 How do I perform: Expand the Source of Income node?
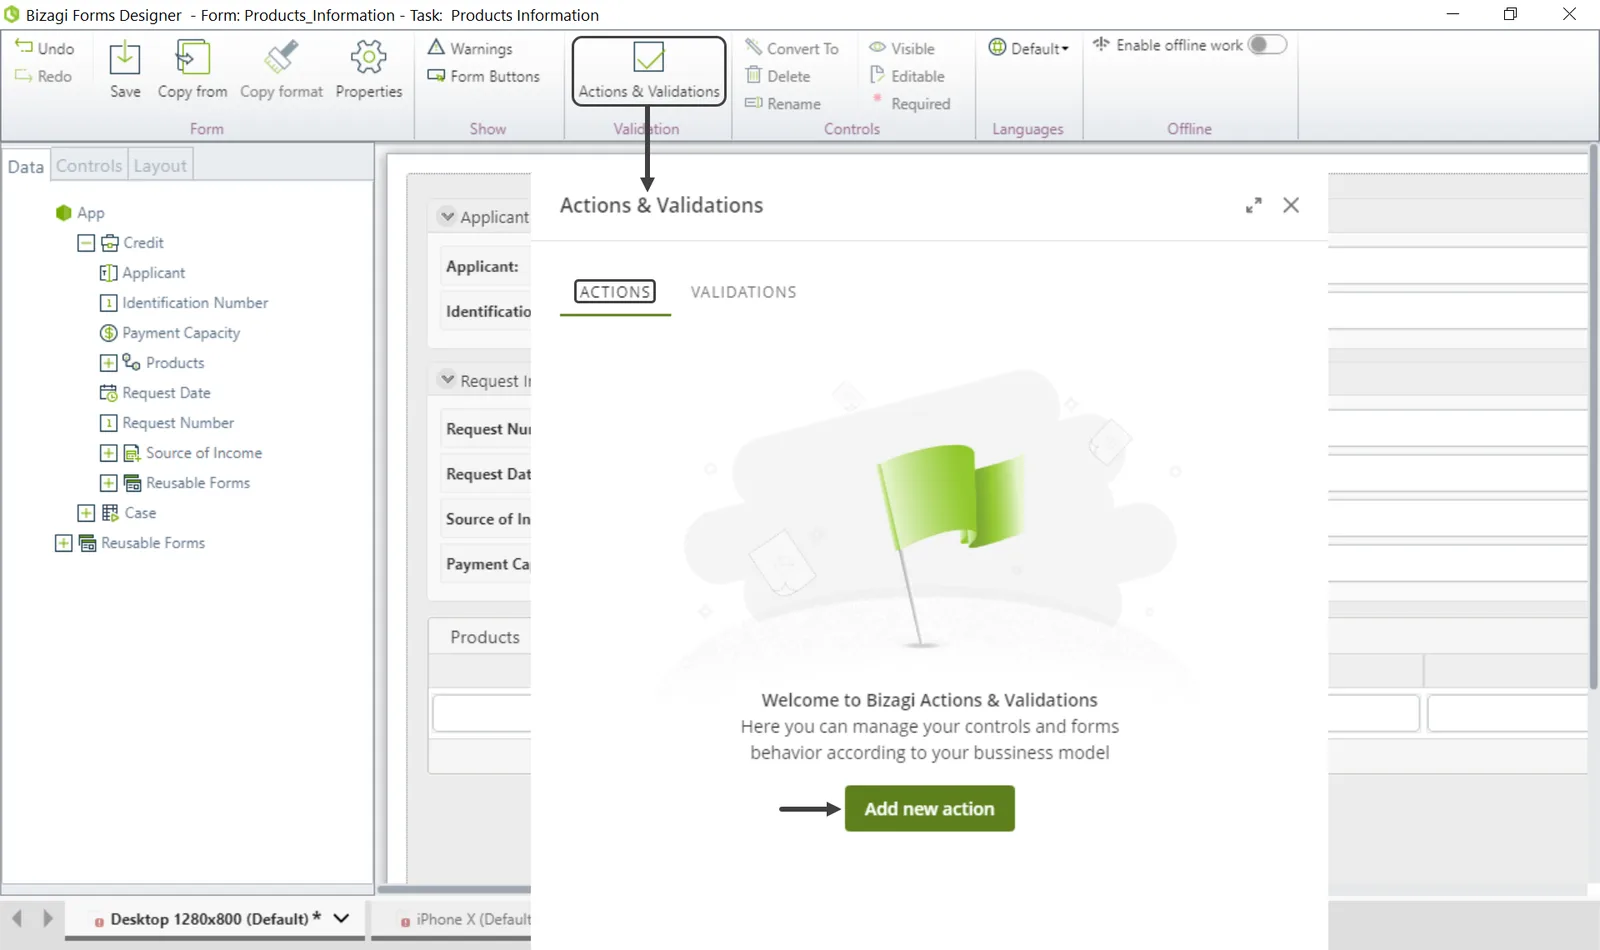pyautogui.click(x=108, y=453)
